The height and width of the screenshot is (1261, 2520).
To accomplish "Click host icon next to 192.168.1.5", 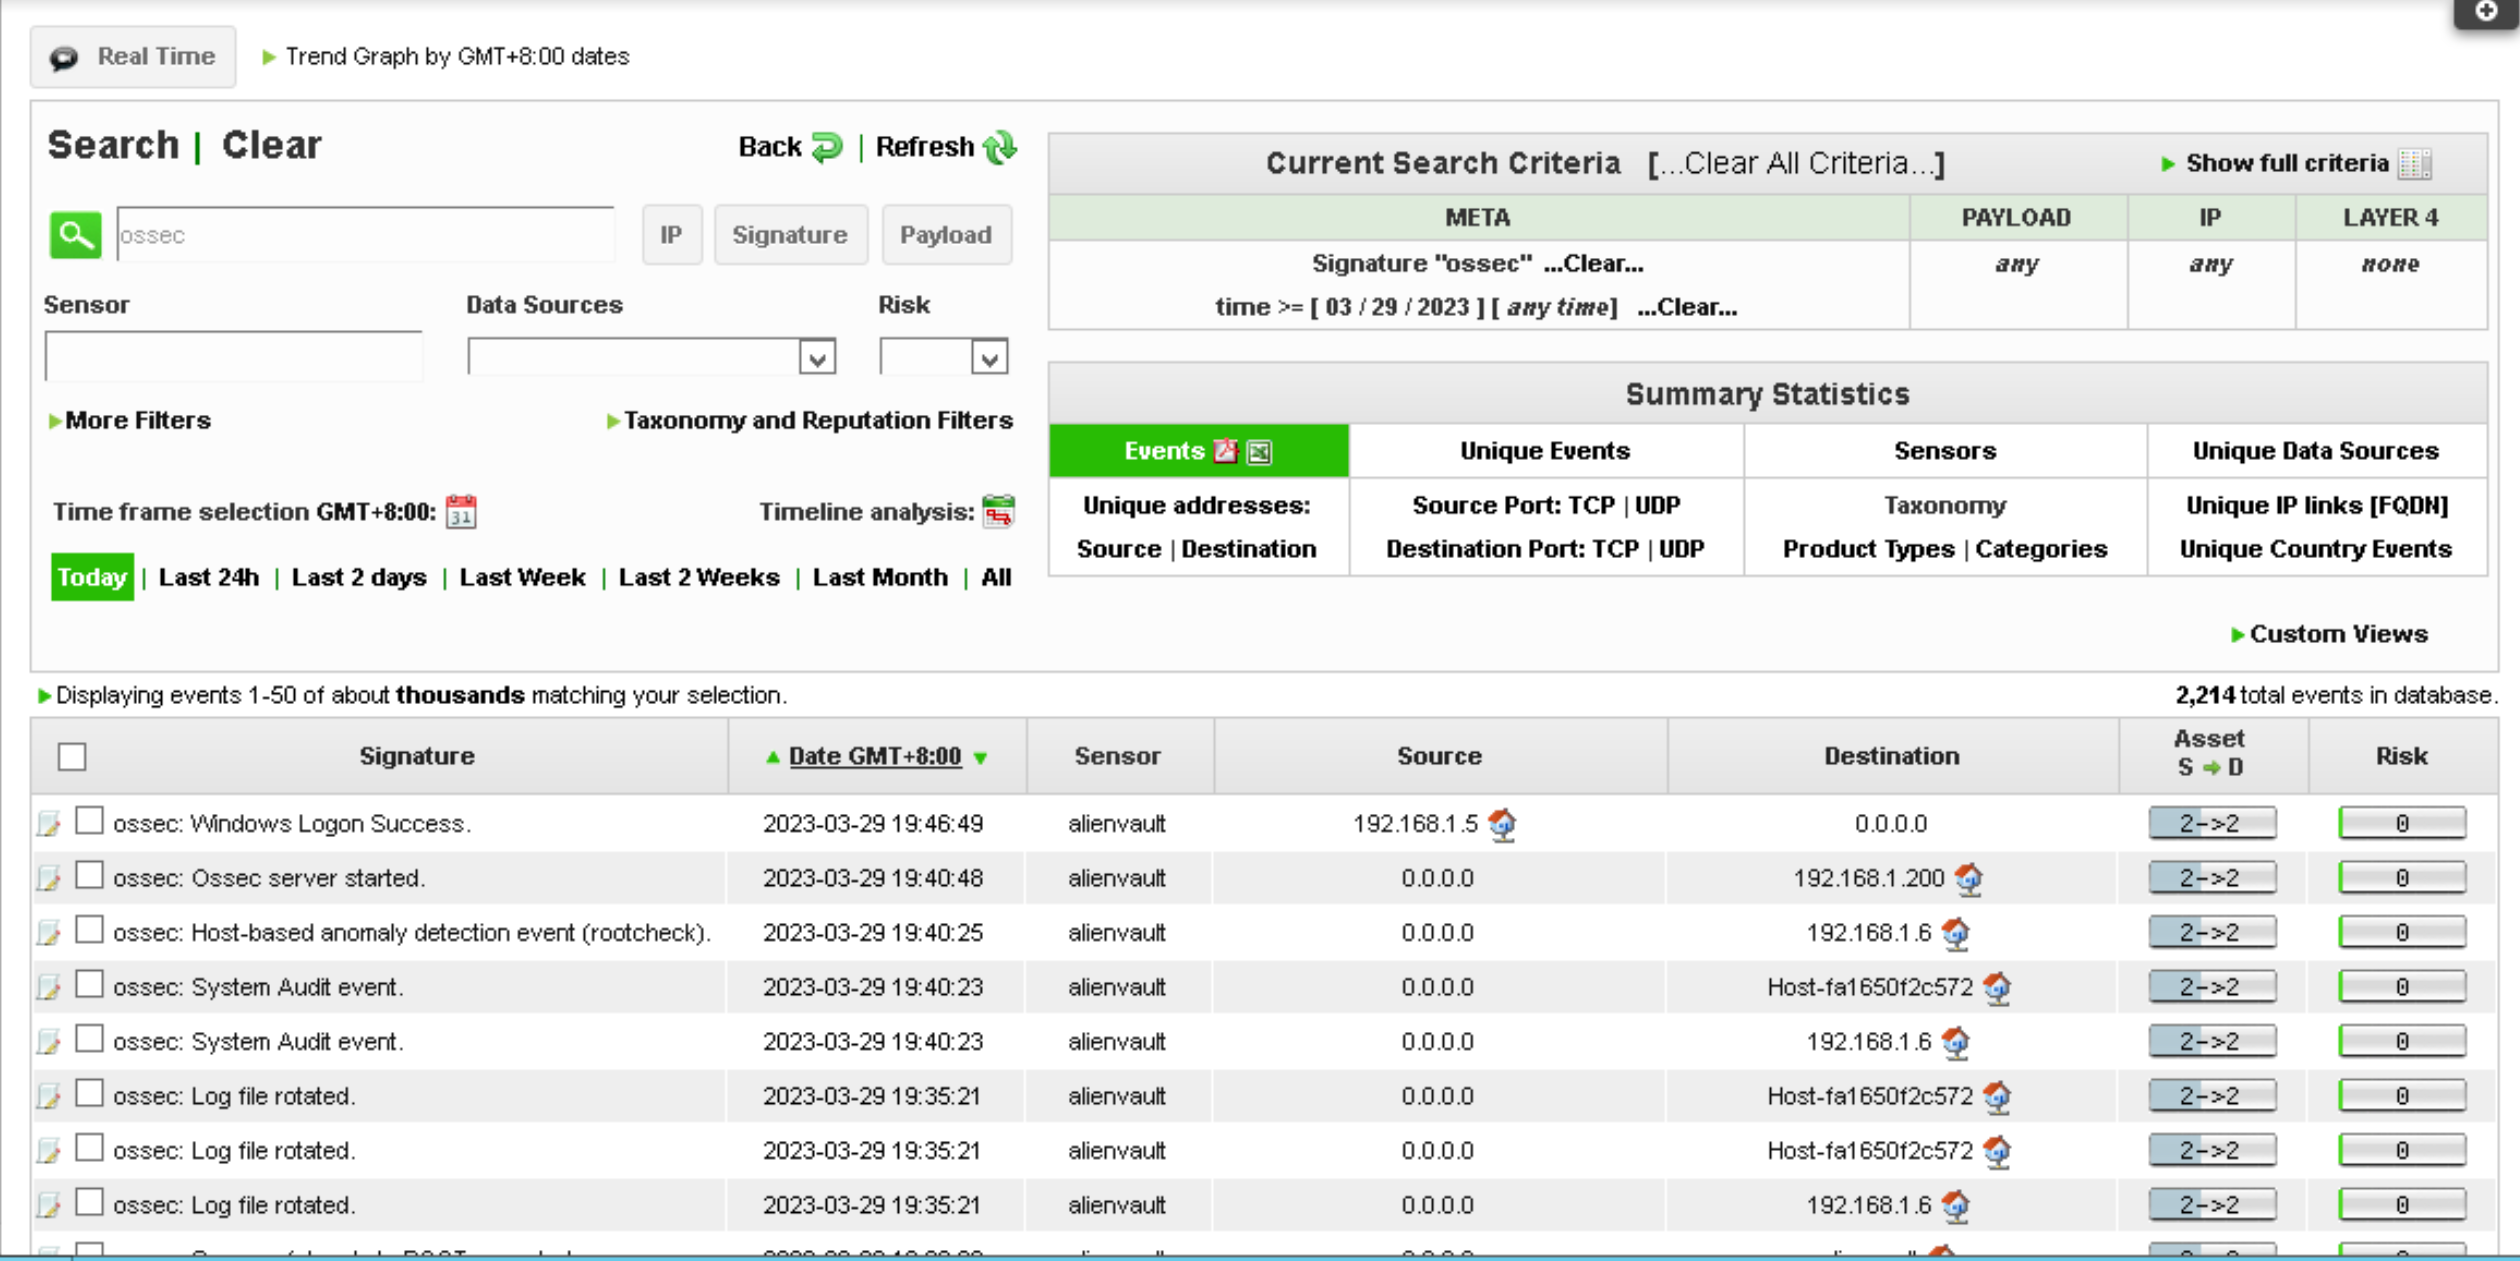I will tap(1502, 824).
